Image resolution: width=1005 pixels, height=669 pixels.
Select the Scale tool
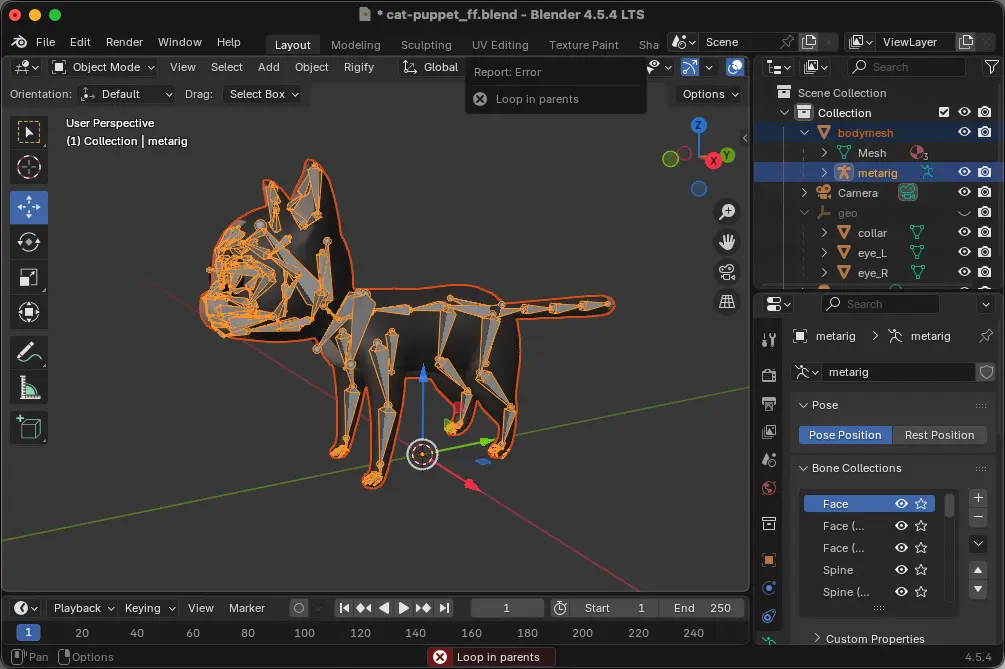[x=29, y=277]
